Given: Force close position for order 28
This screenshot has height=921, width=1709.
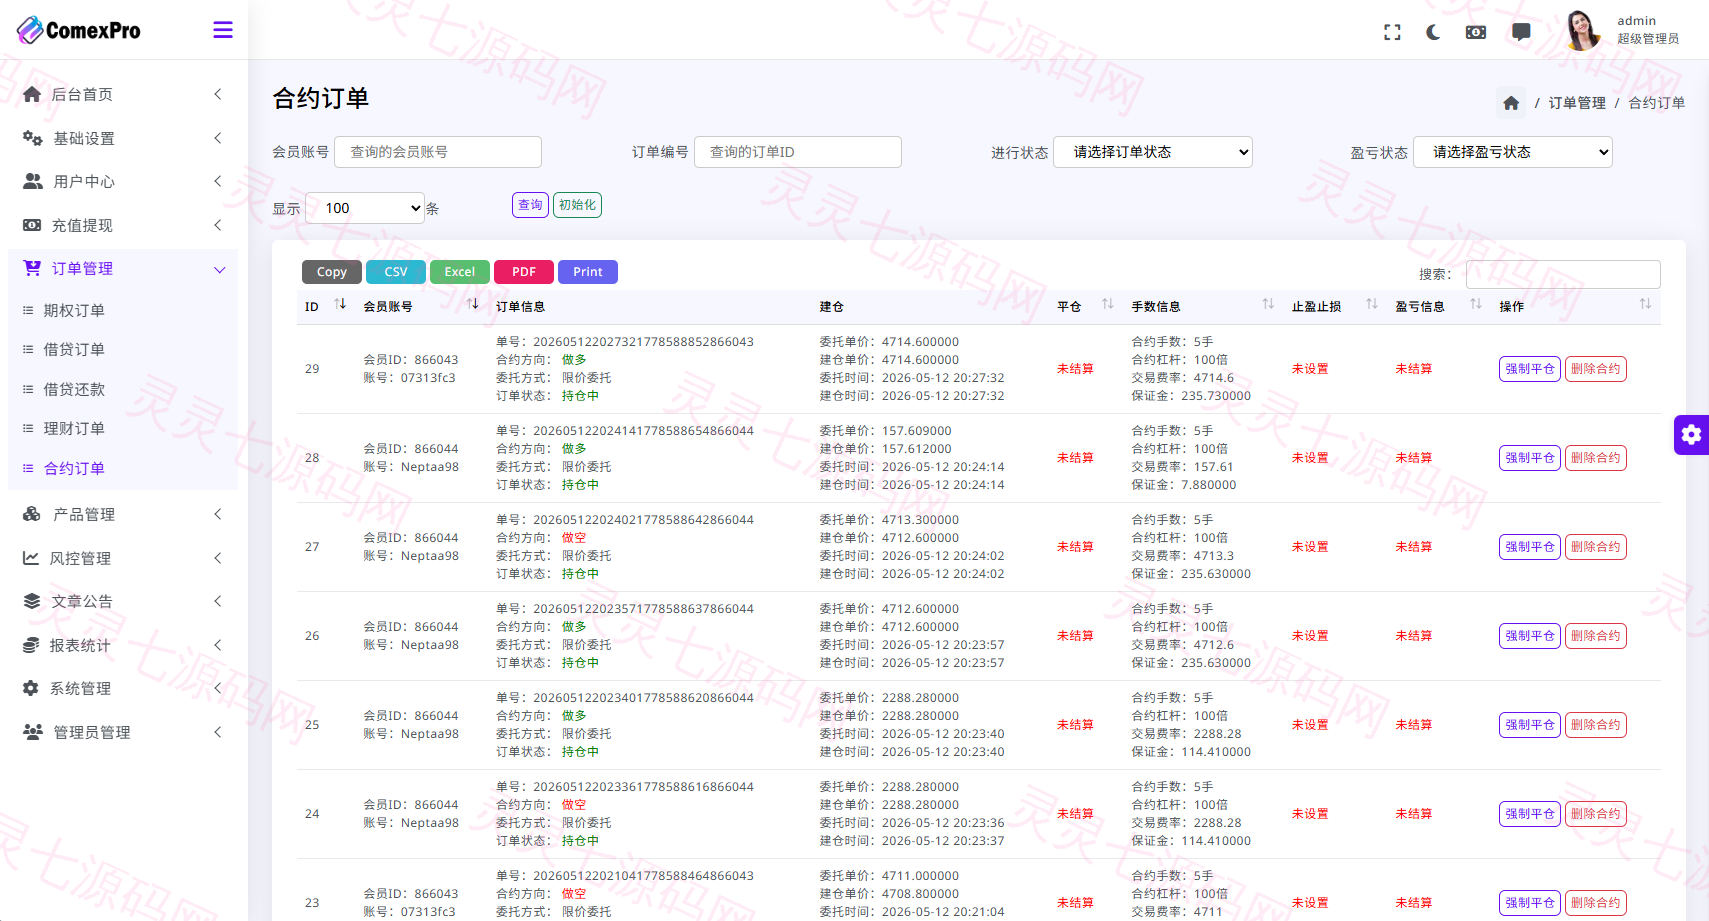Looking at the screenshot, I should coord(1530,458).
